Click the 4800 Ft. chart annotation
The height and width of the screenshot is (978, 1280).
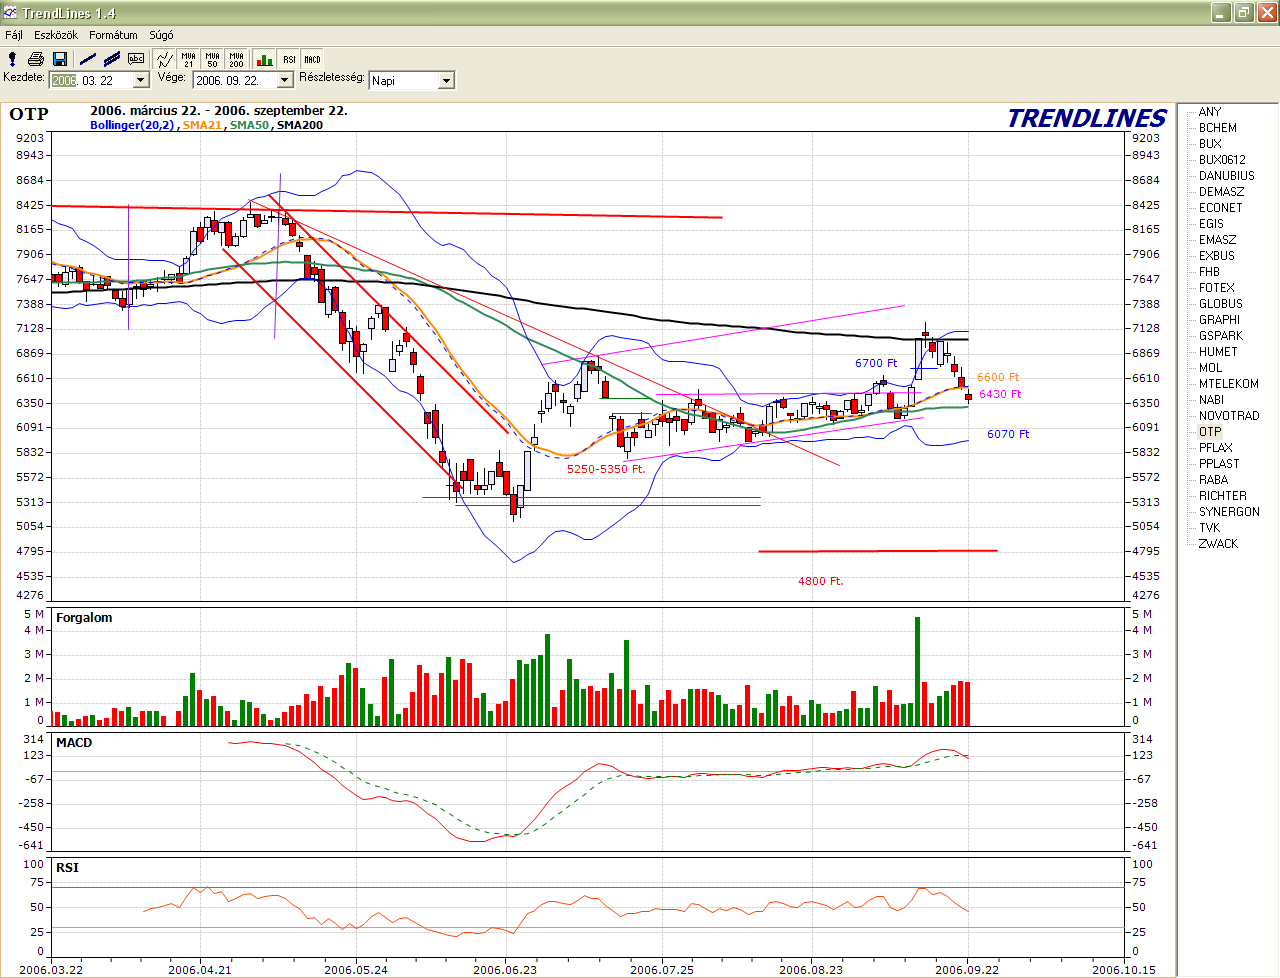pyautogui.click(x=820, y=581)
